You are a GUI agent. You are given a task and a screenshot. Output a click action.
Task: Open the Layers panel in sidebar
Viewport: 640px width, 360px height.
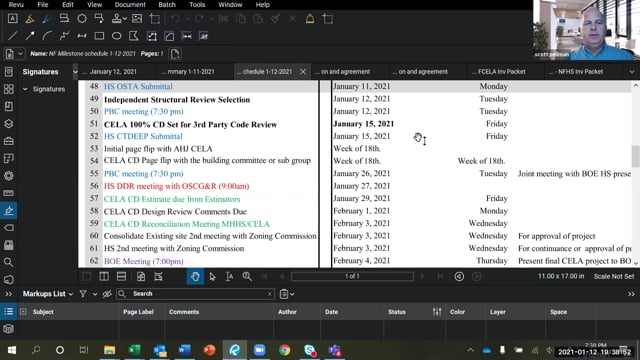tap(9, 124)
